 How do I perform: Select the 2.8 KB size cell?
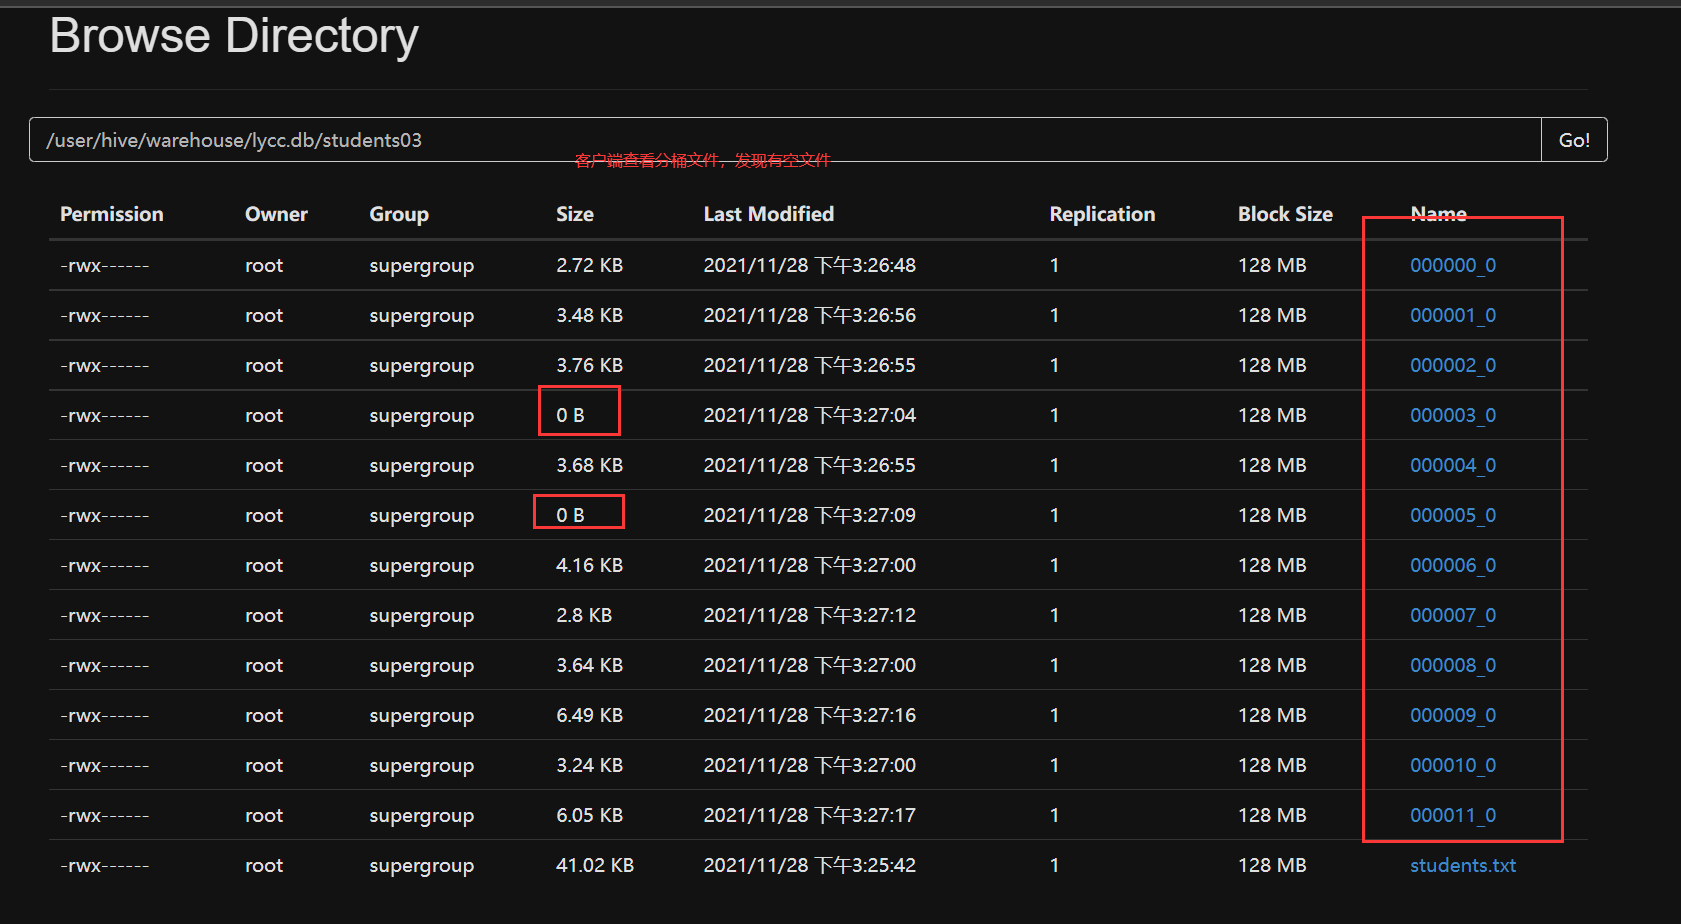tap(584, 615)
